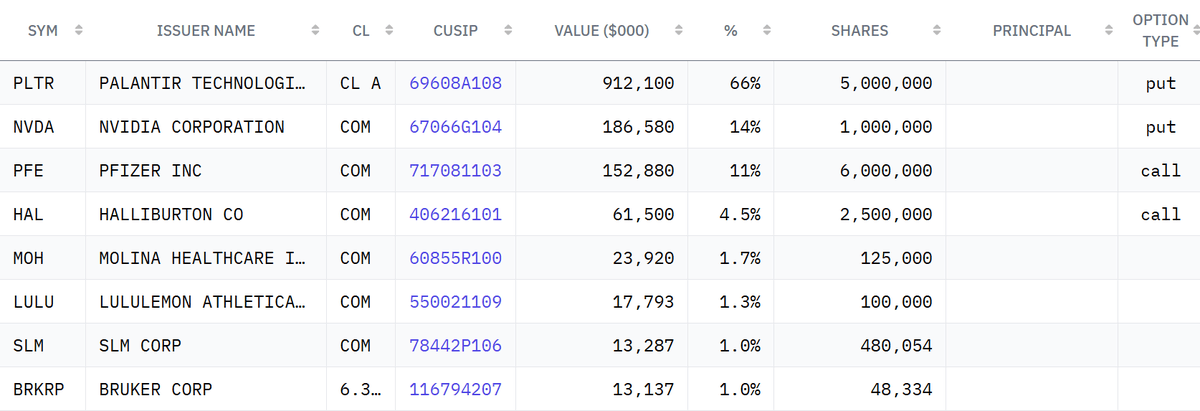This screenshot has height=411, width=1200.
Task: Open Palantir CUSIP link 69608A108
Action: point(455,84)
